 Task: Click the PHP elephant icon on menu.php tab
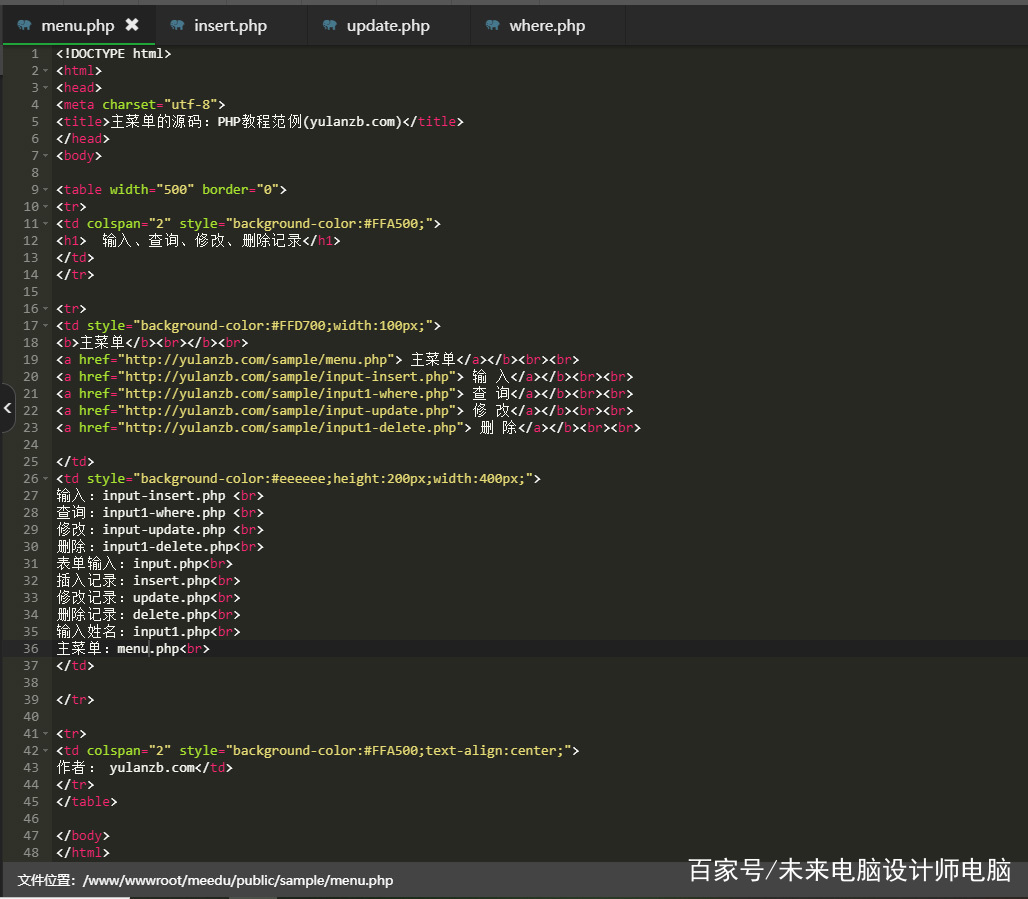[24, 25]
